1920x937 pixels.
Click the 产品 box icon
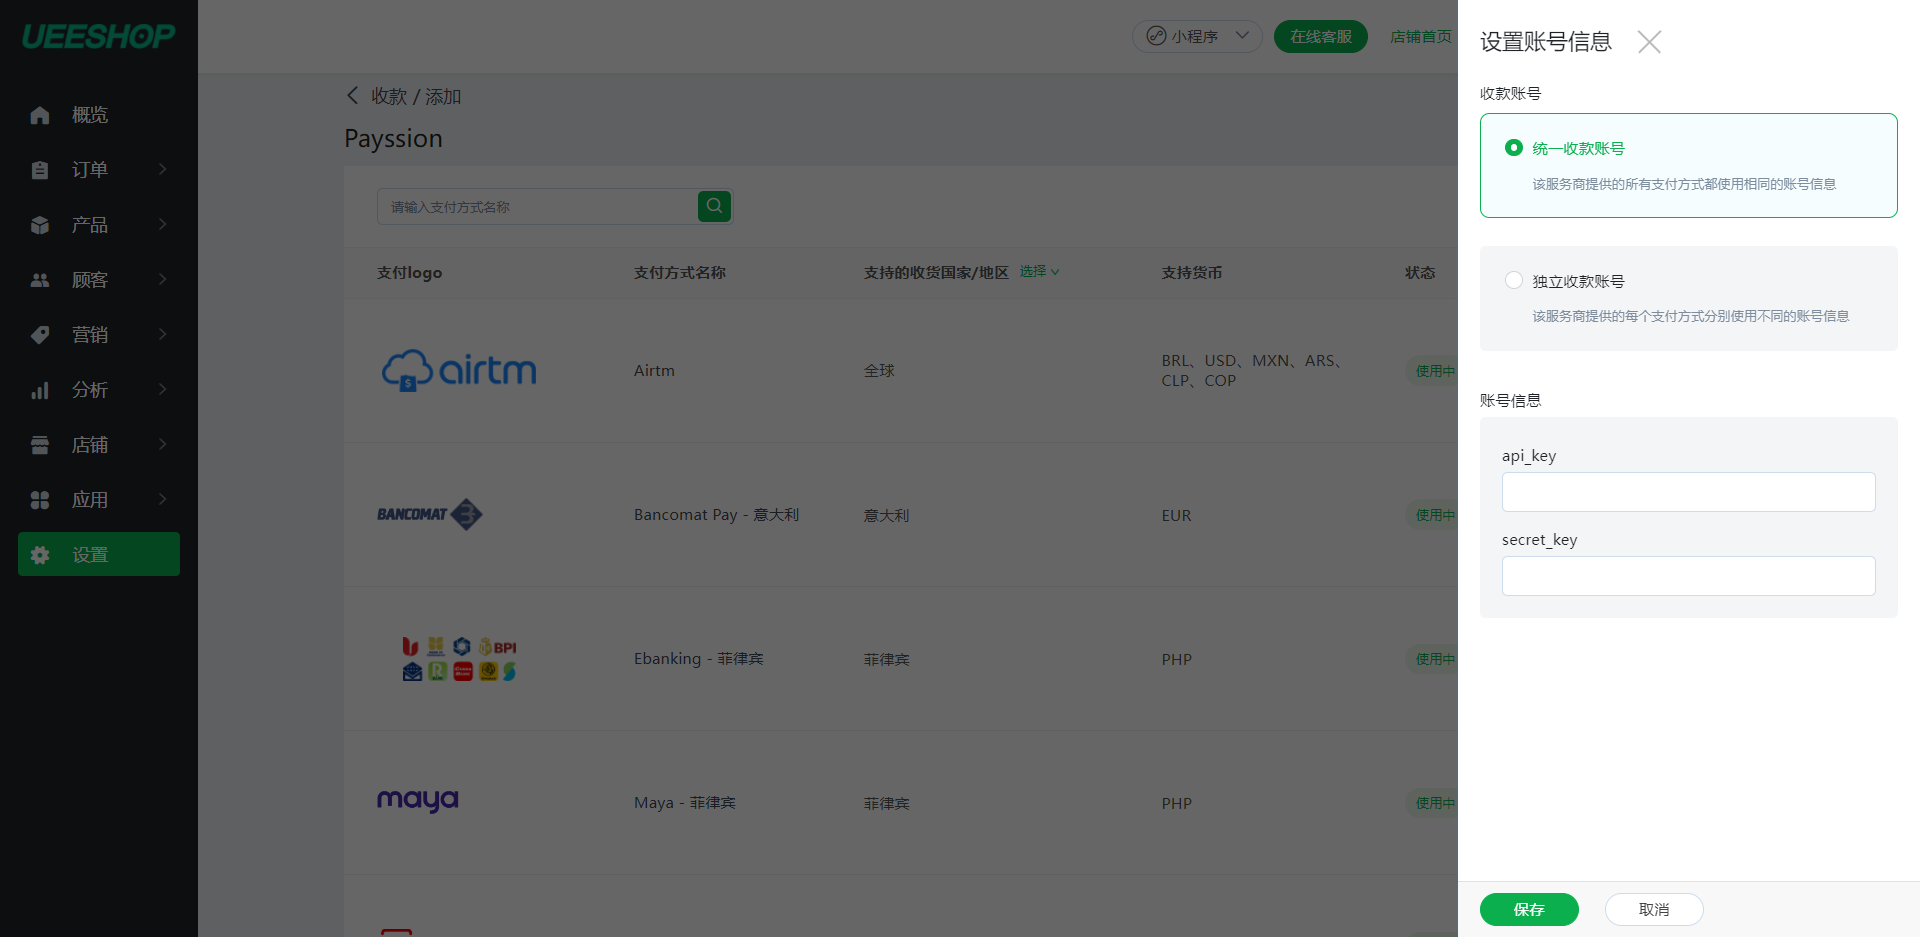pos(40,225)
